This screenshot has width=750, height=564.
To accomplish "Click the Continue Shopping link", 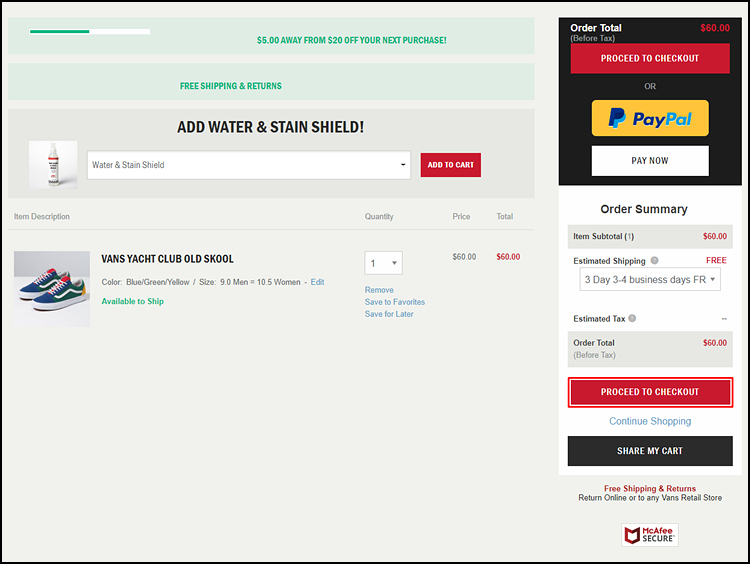I will click(x=650, y=421).
